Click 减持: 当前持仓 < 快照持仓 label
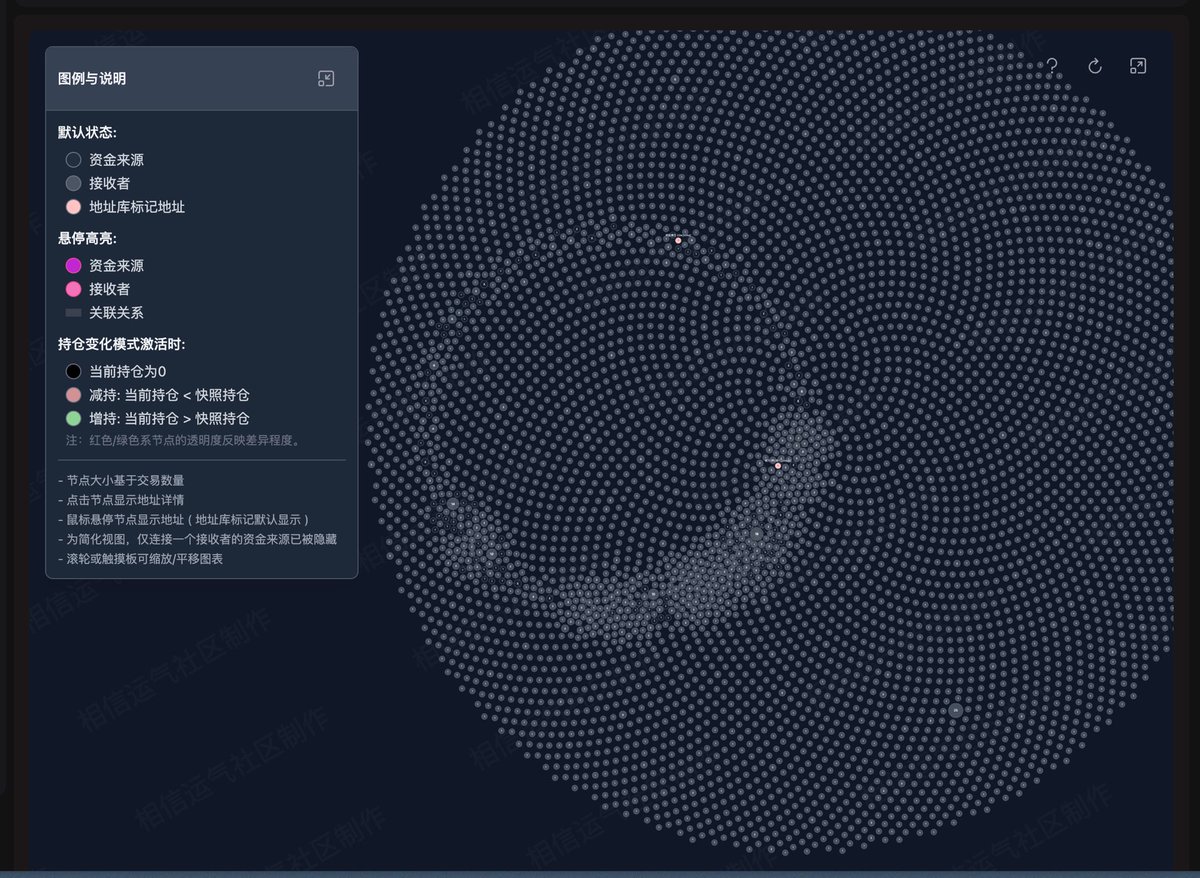The height and width of the screenshot is (878, 1200). pos(169,395)
